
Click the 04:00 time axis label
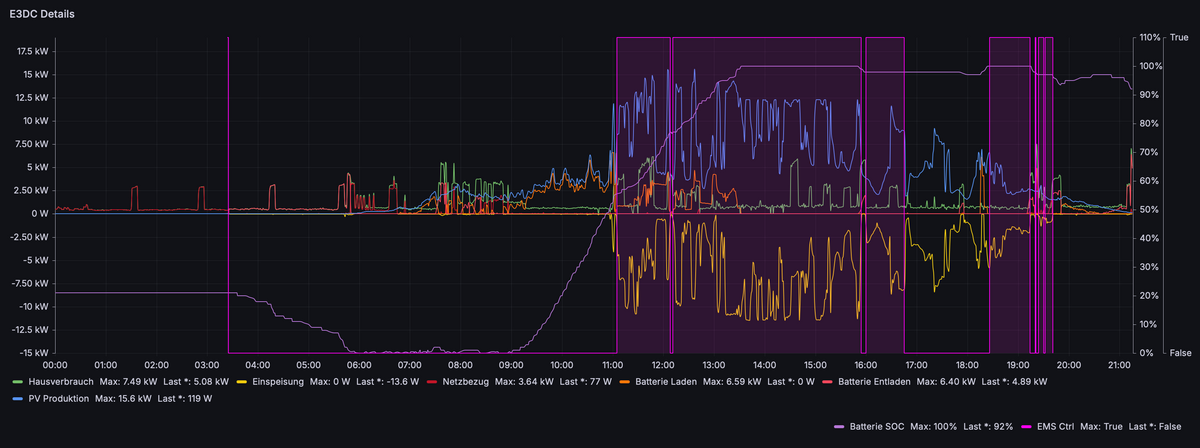258,365
